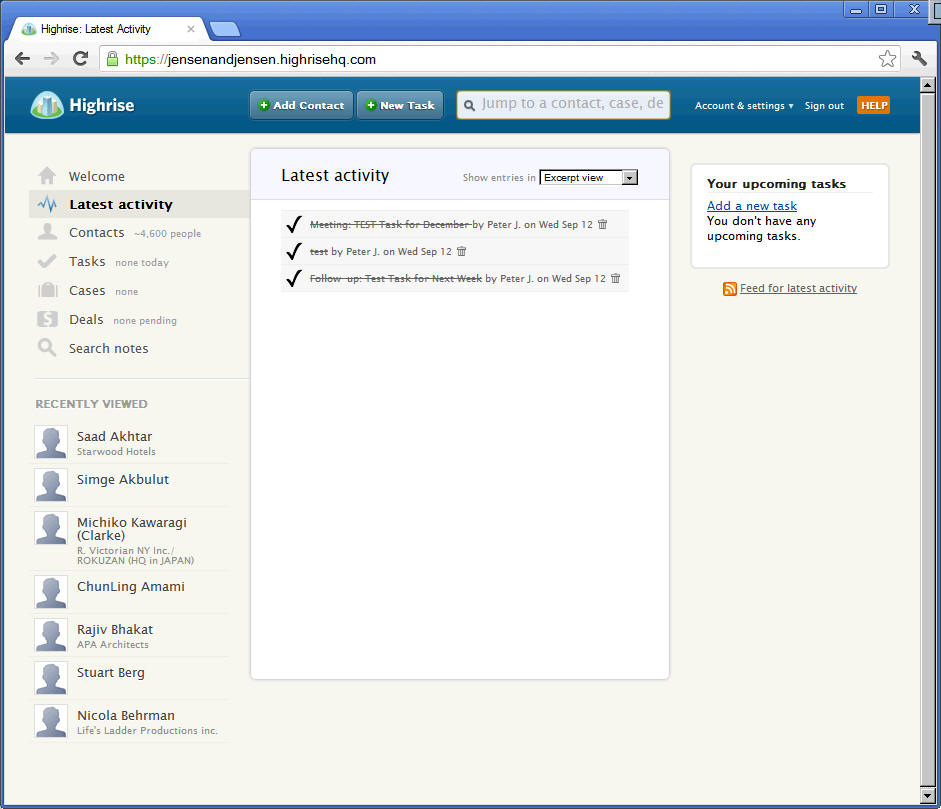Close the Highrise browser tab

[x=191, y=29]
